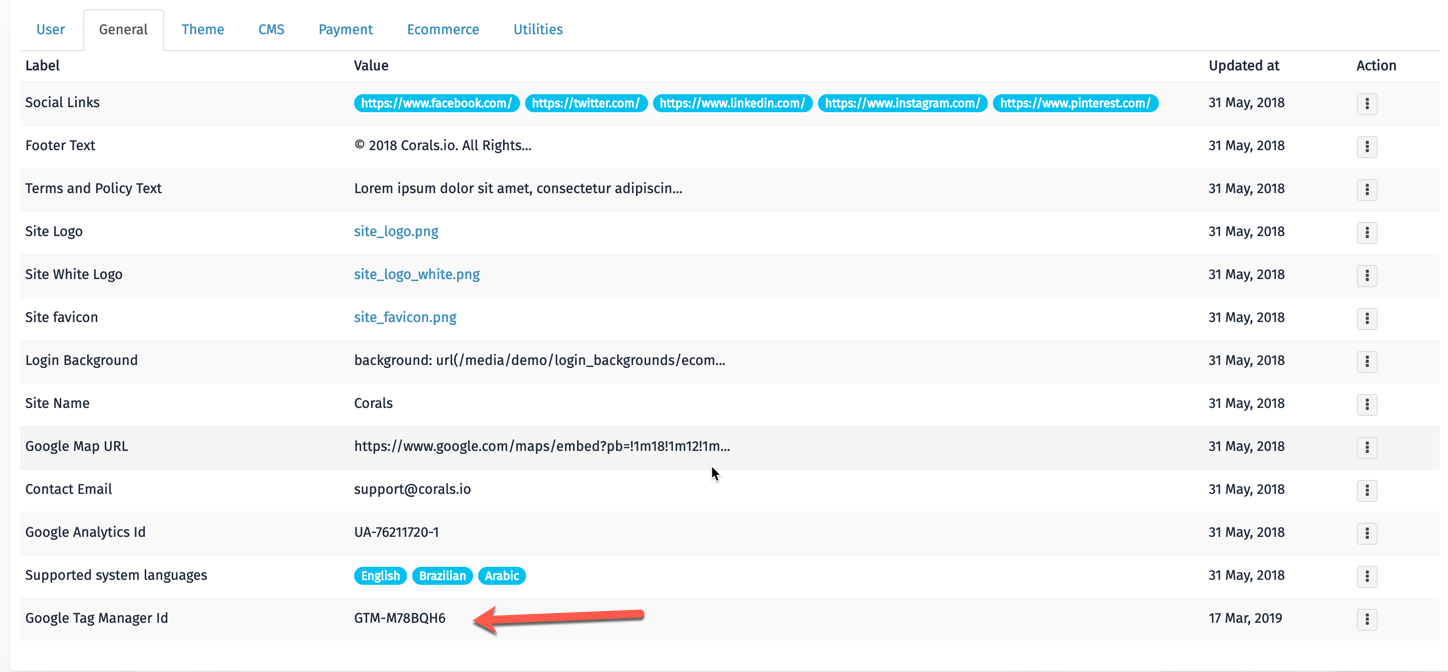Select the Arabic language badge
1448x672 pixels.
[x=502, y=575]
